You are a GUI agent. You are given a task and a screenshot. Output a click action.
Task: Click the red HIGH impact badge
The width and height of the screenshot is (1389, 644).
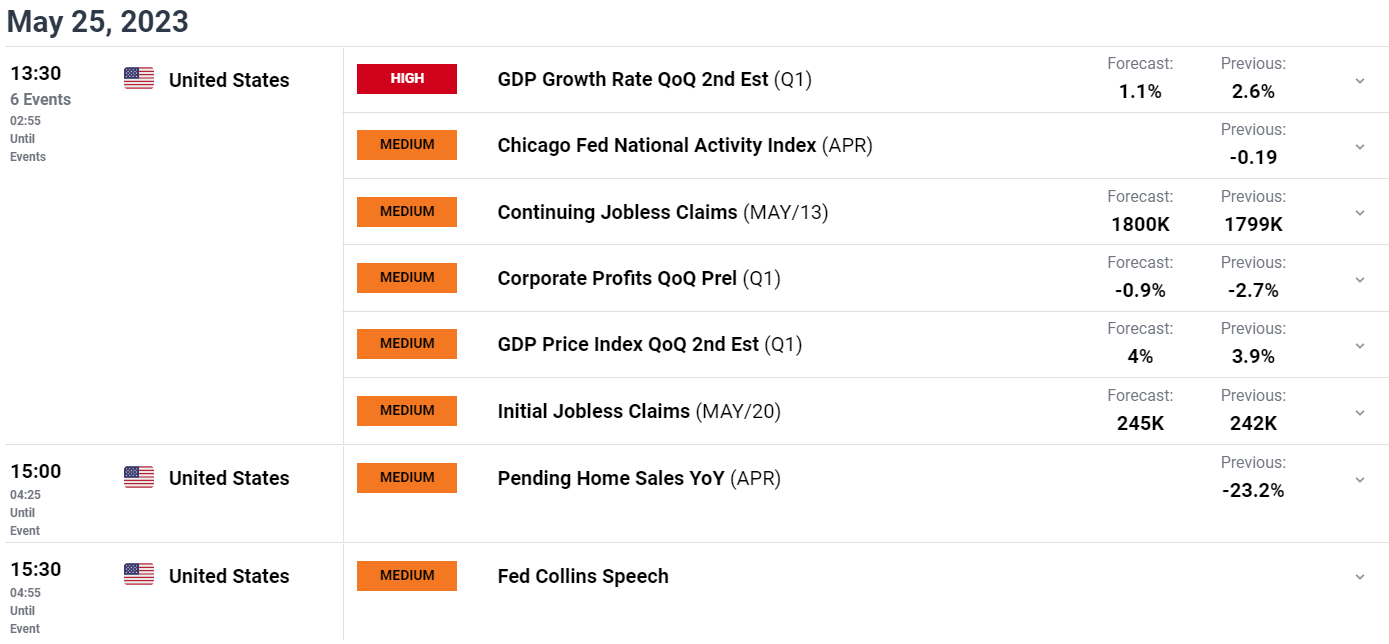(x=407, y=79)
